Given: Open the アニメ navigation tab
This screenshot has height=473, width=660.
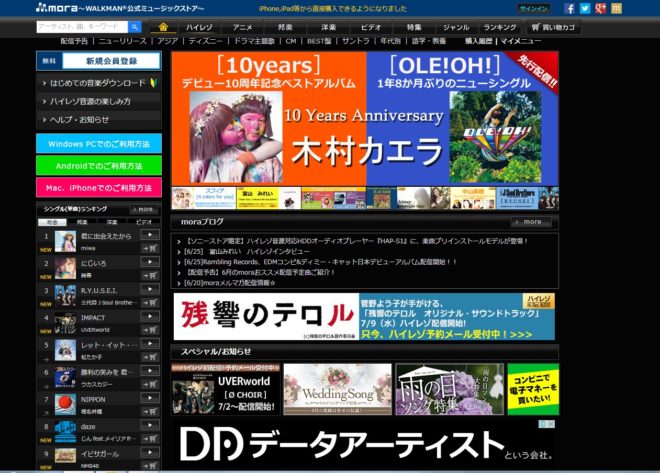Looking at the screenshot, I should click(242, 27).
